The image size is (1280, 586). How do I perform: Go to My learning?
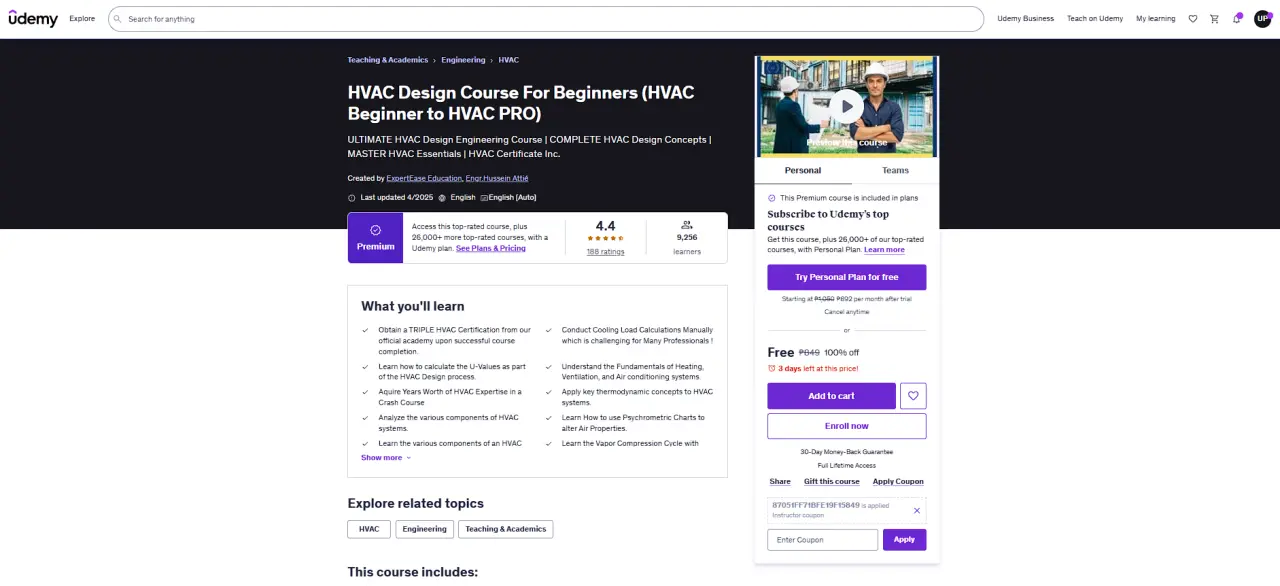pos(1156,19)
